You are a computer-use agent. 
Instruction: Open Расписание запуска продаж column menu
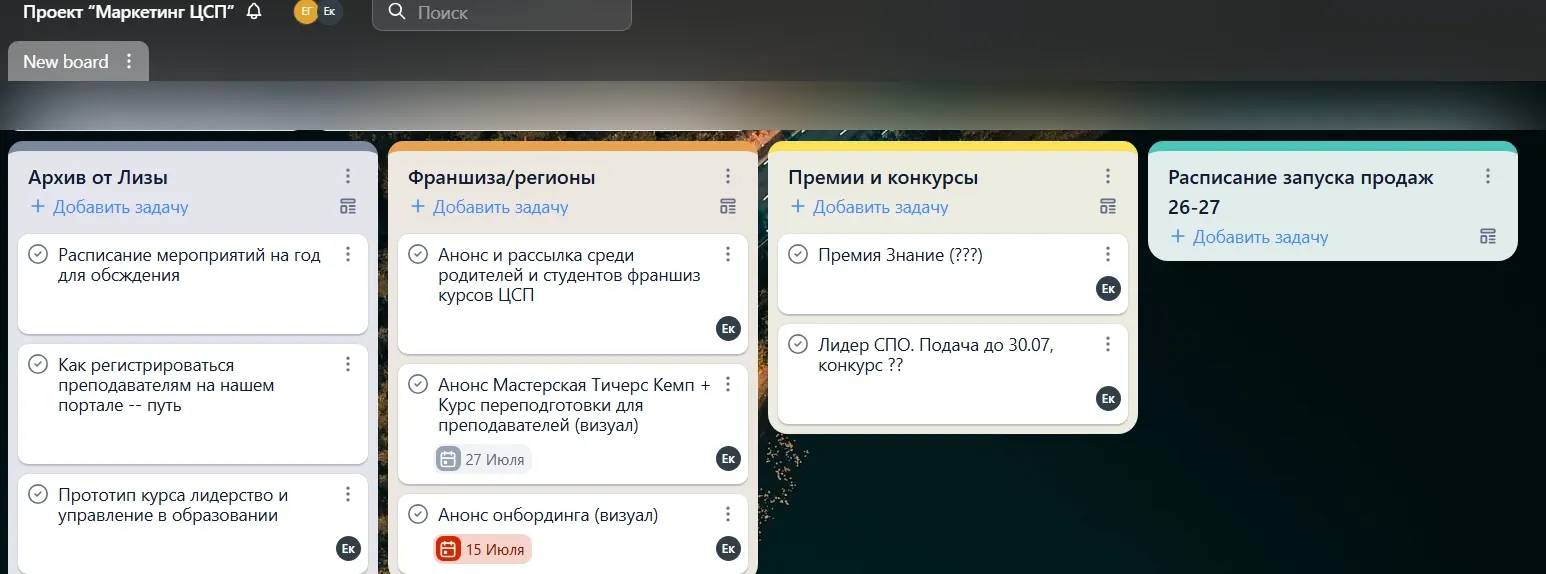[1488, 176]
